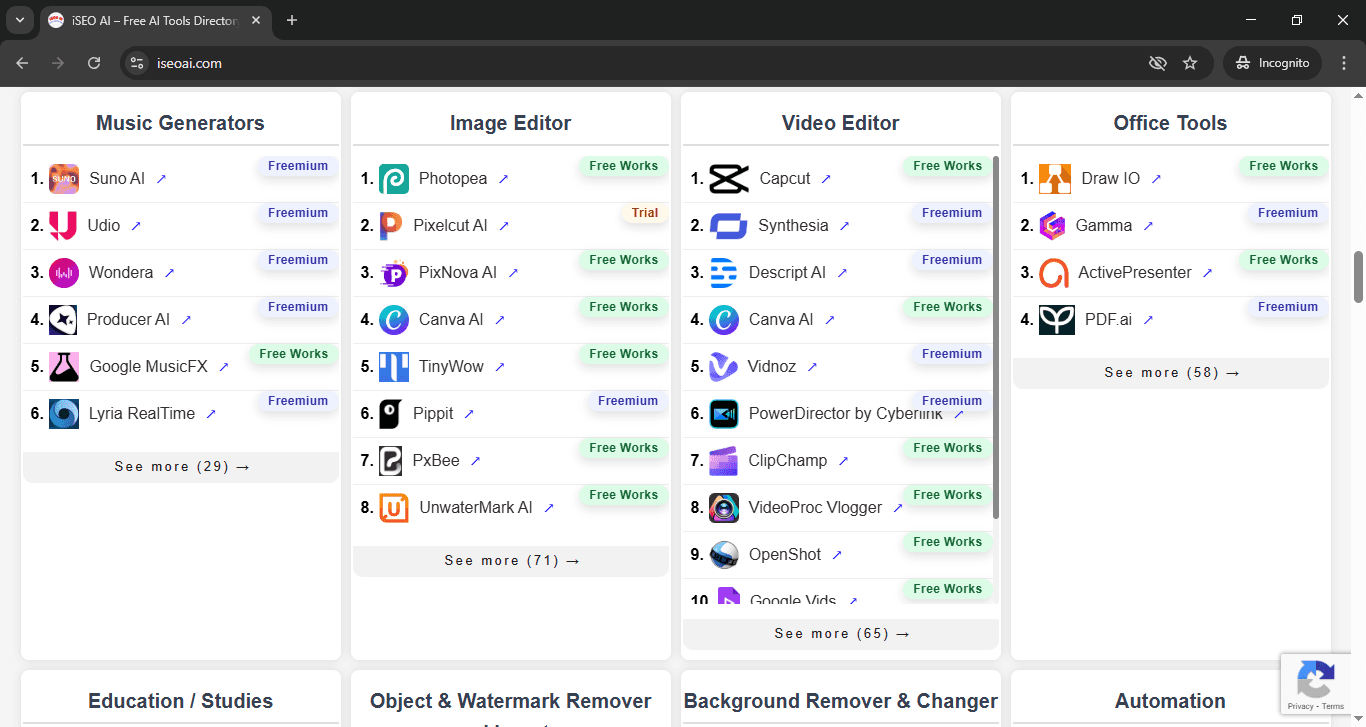Image resolution: width=1366 pixels, height=727 pixels.
Task: Open the browser three-dot menu
Action: click(x=1345, y=62)
